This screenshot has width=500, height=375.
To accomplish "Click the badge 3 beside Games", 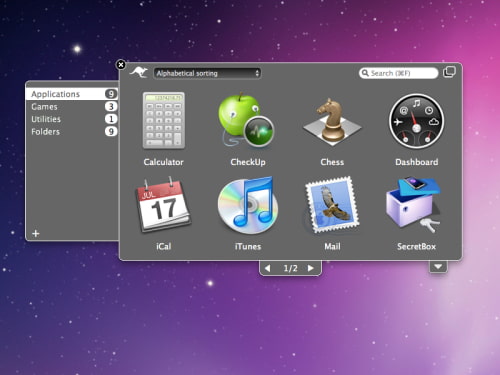I will 111,107.
